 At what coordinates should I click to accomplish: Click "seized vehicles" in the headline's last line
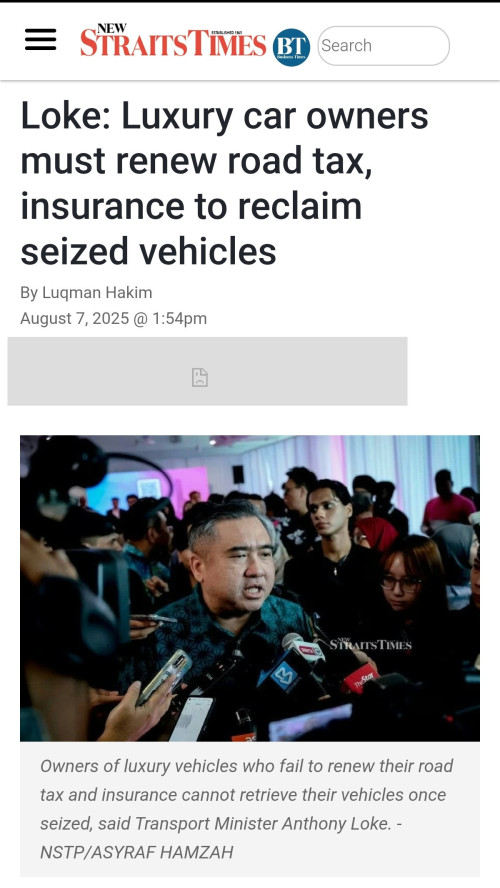148,251
